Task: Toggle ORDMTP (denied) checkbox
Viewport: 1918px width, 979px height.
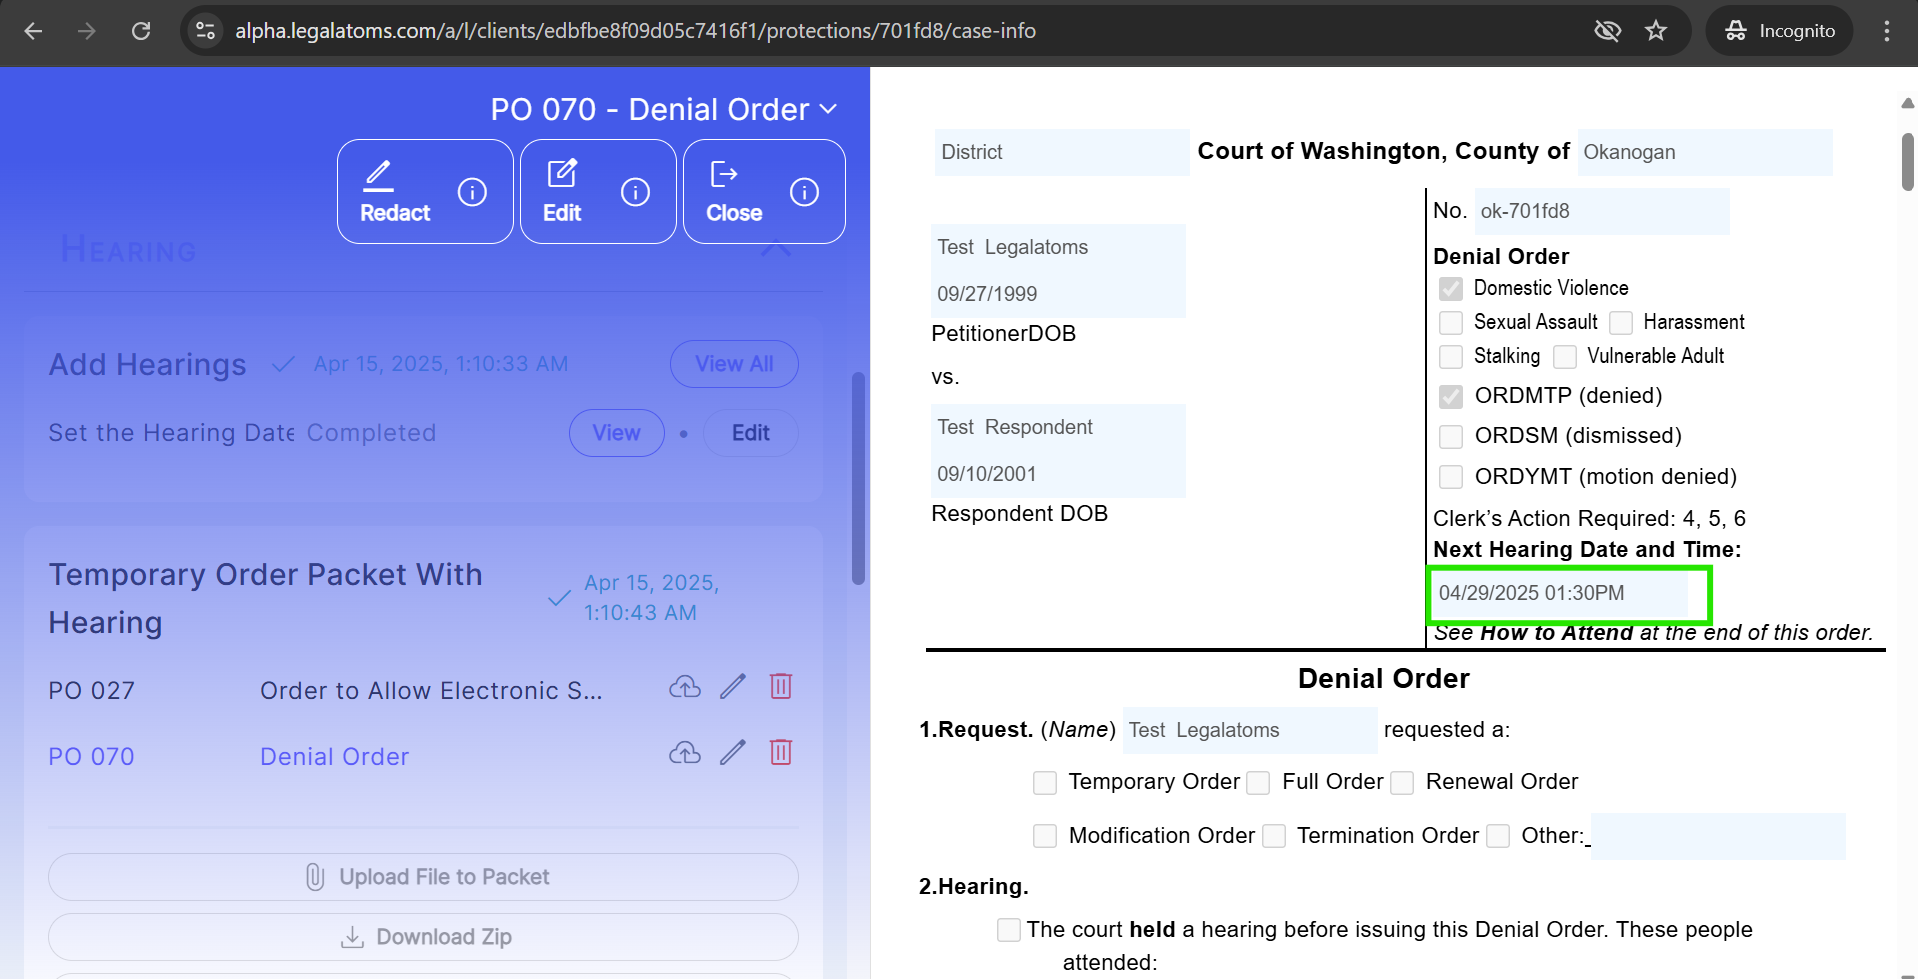Action: coord(1451,397)
